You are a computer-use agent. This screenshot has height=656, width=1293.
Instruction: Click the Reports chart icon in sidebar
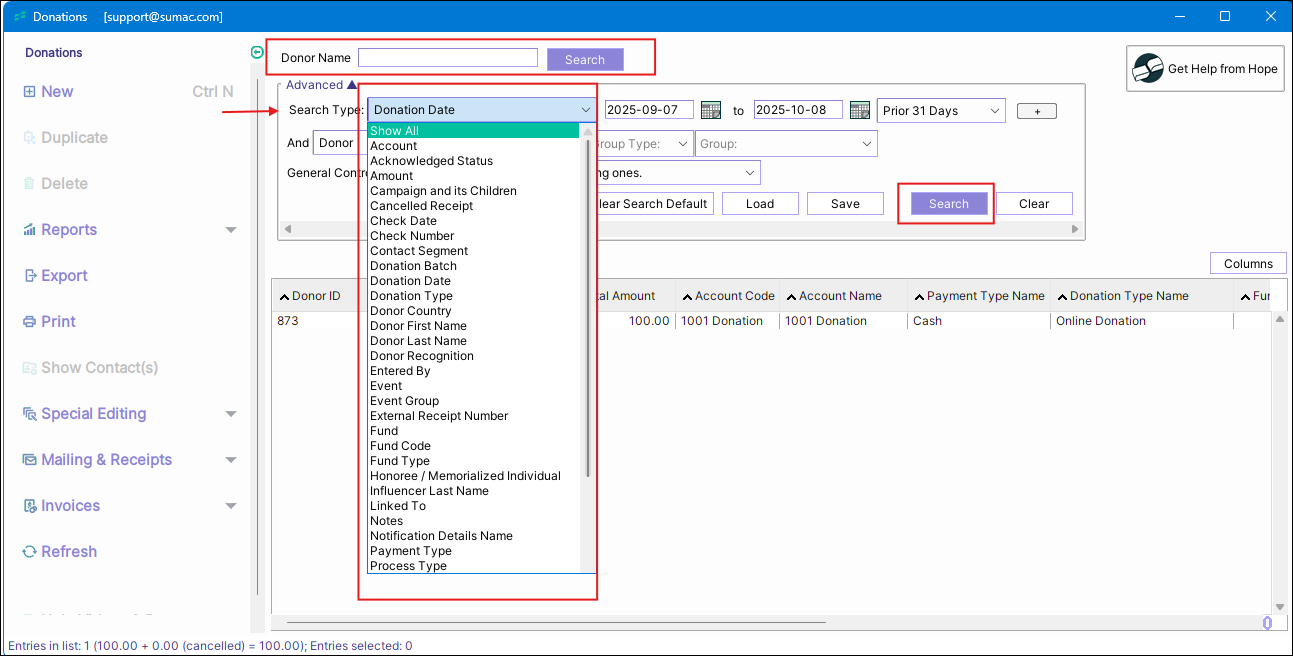(x=29, y=230)
